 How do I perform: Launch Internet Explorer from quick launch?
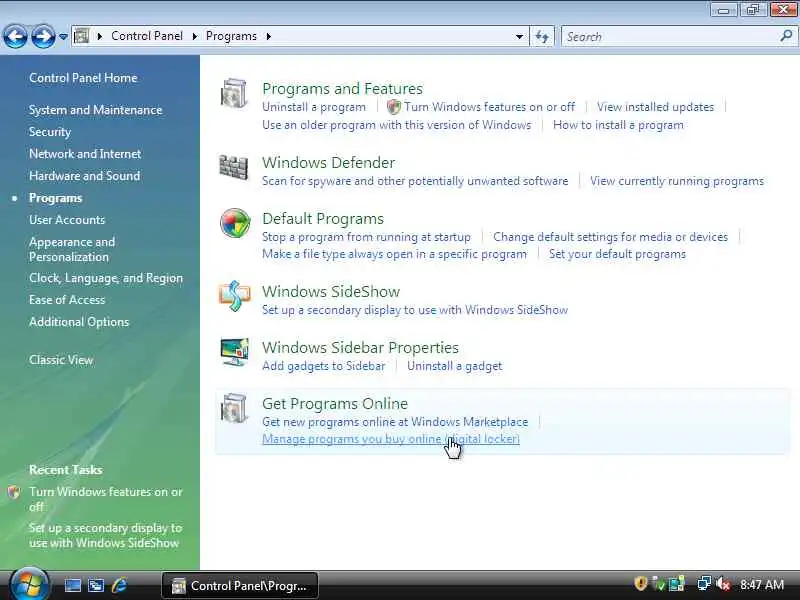119,585
